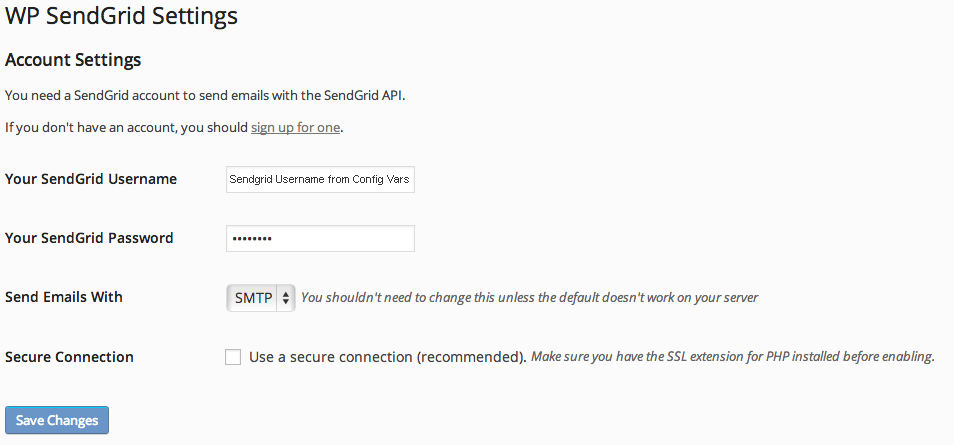Screen dimensions: 954x445
Task: Click the "Sendgrid Username from Config Vars" text
Action: pyautogui.click(x=320, y=180)
